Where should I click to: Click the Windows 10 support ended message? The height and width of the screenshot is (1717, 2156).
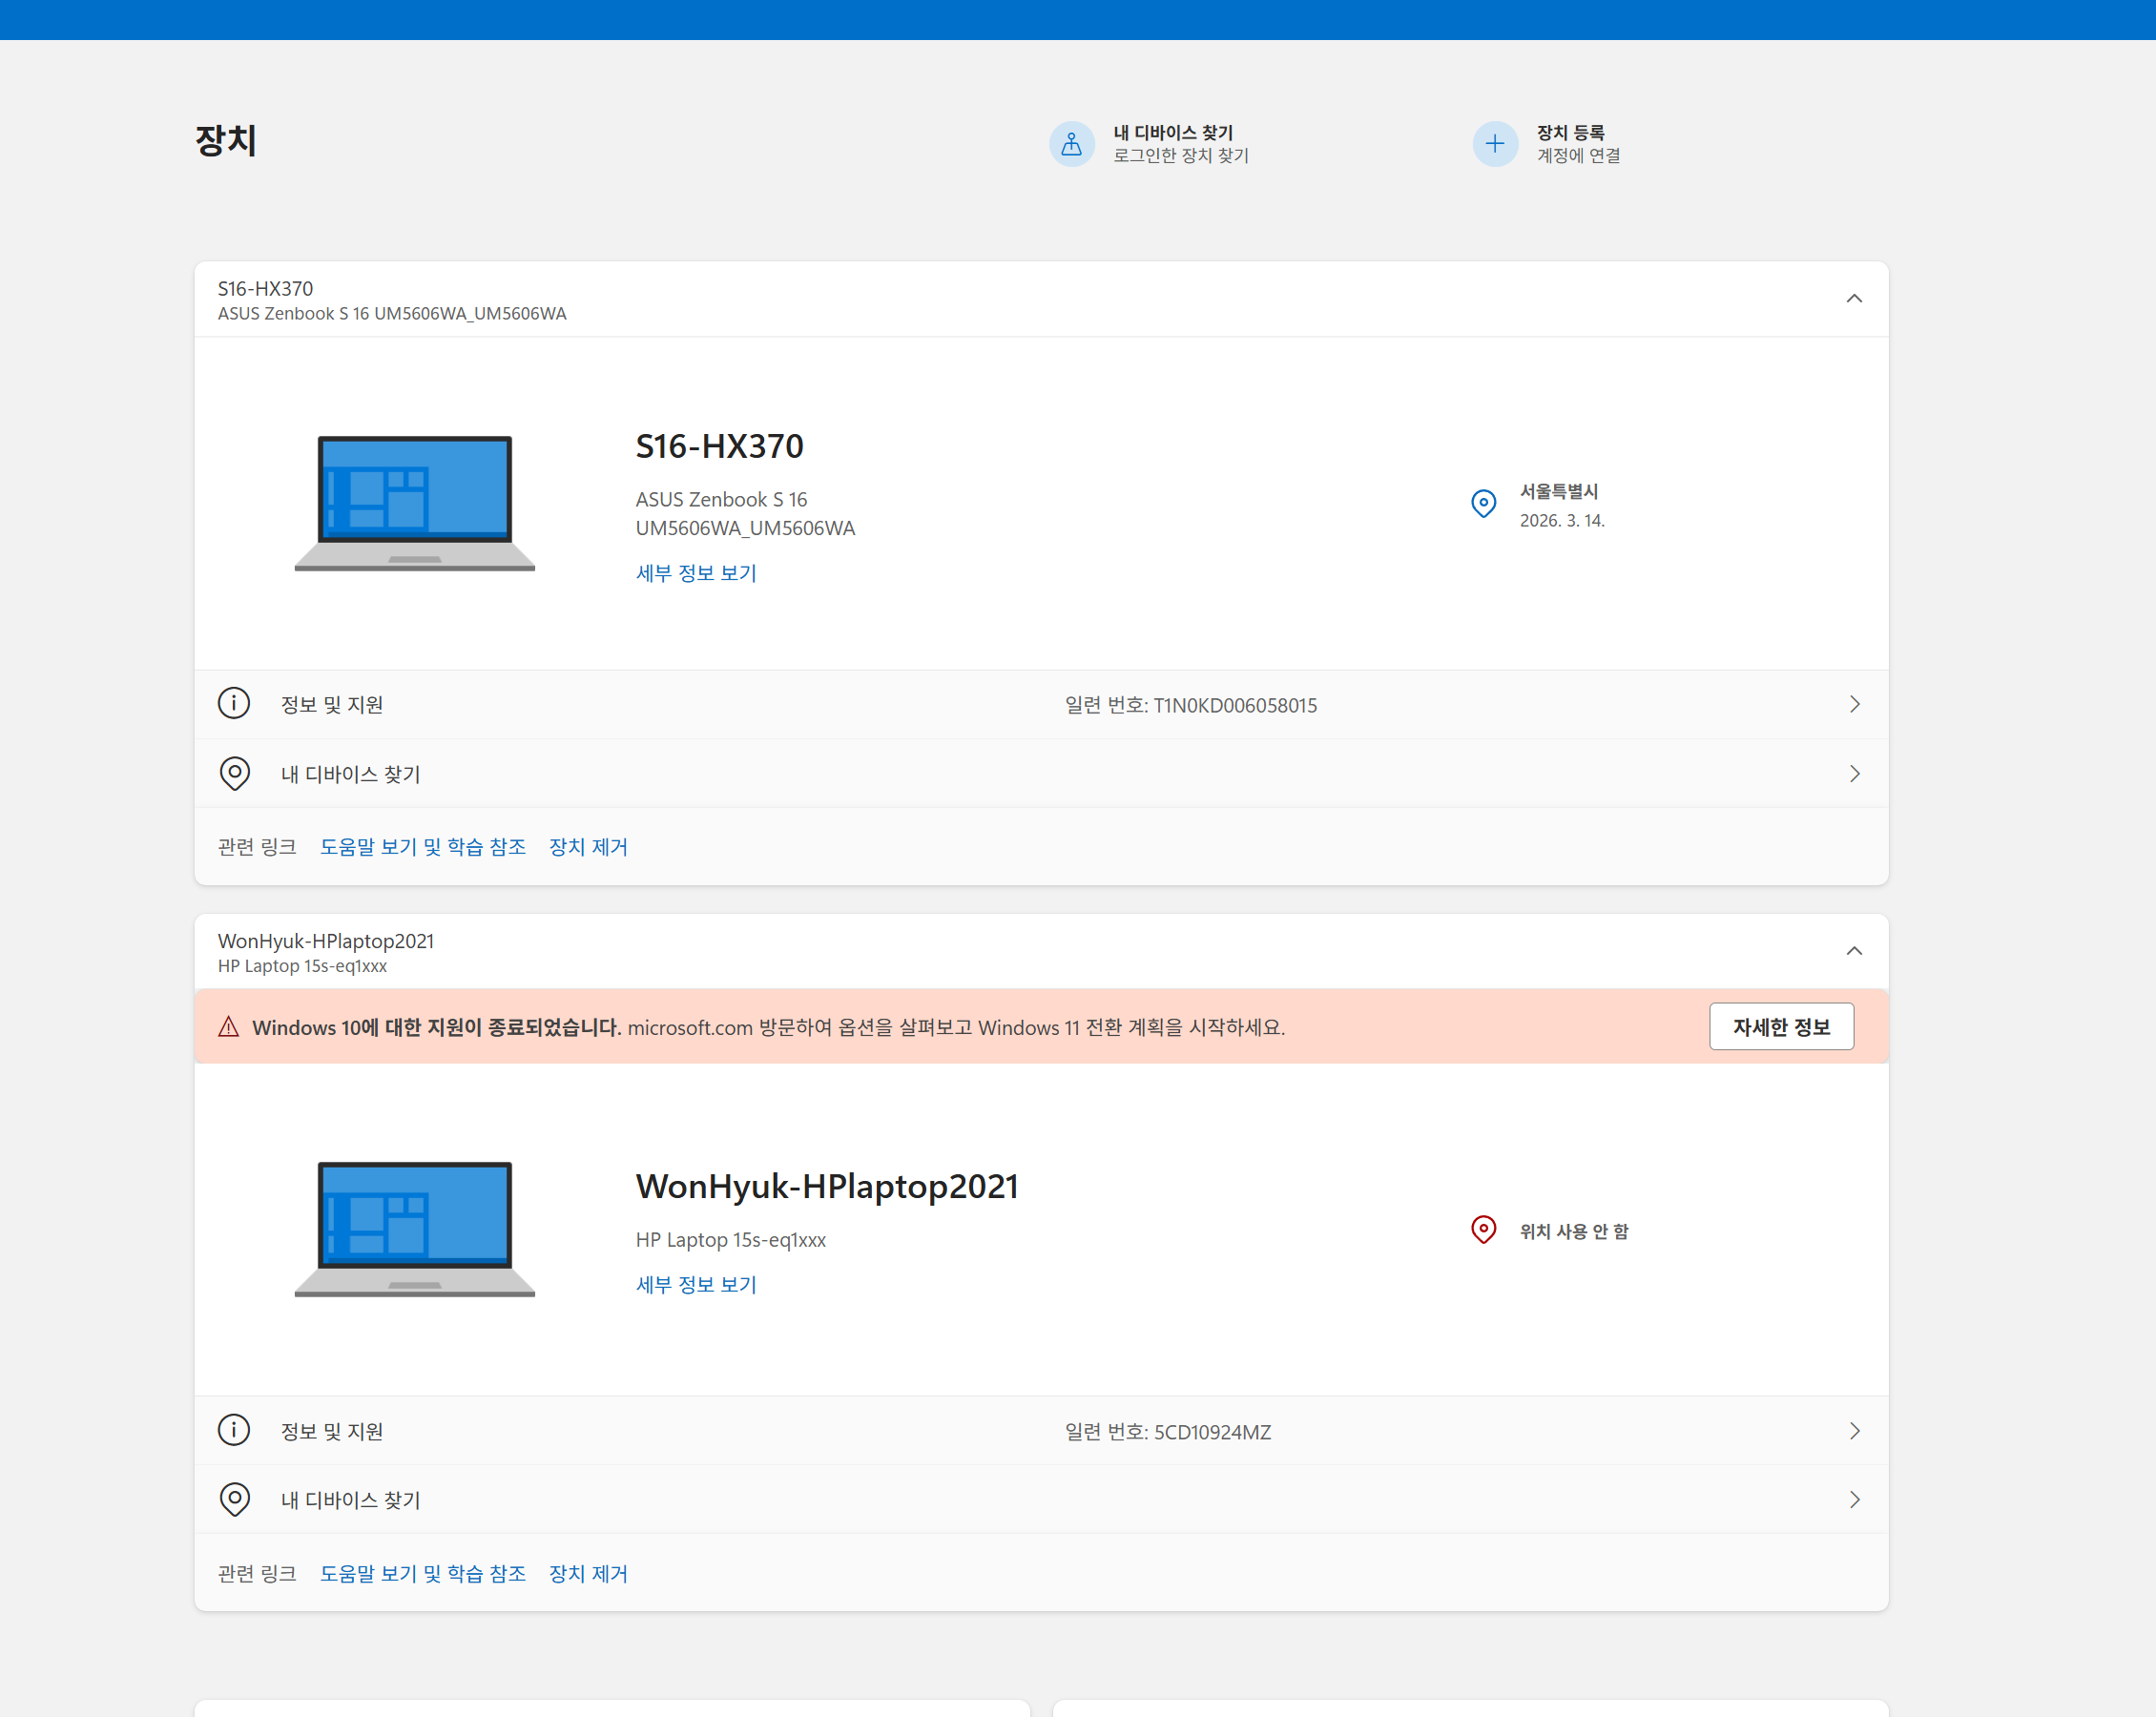click(x=768, y=1028)
